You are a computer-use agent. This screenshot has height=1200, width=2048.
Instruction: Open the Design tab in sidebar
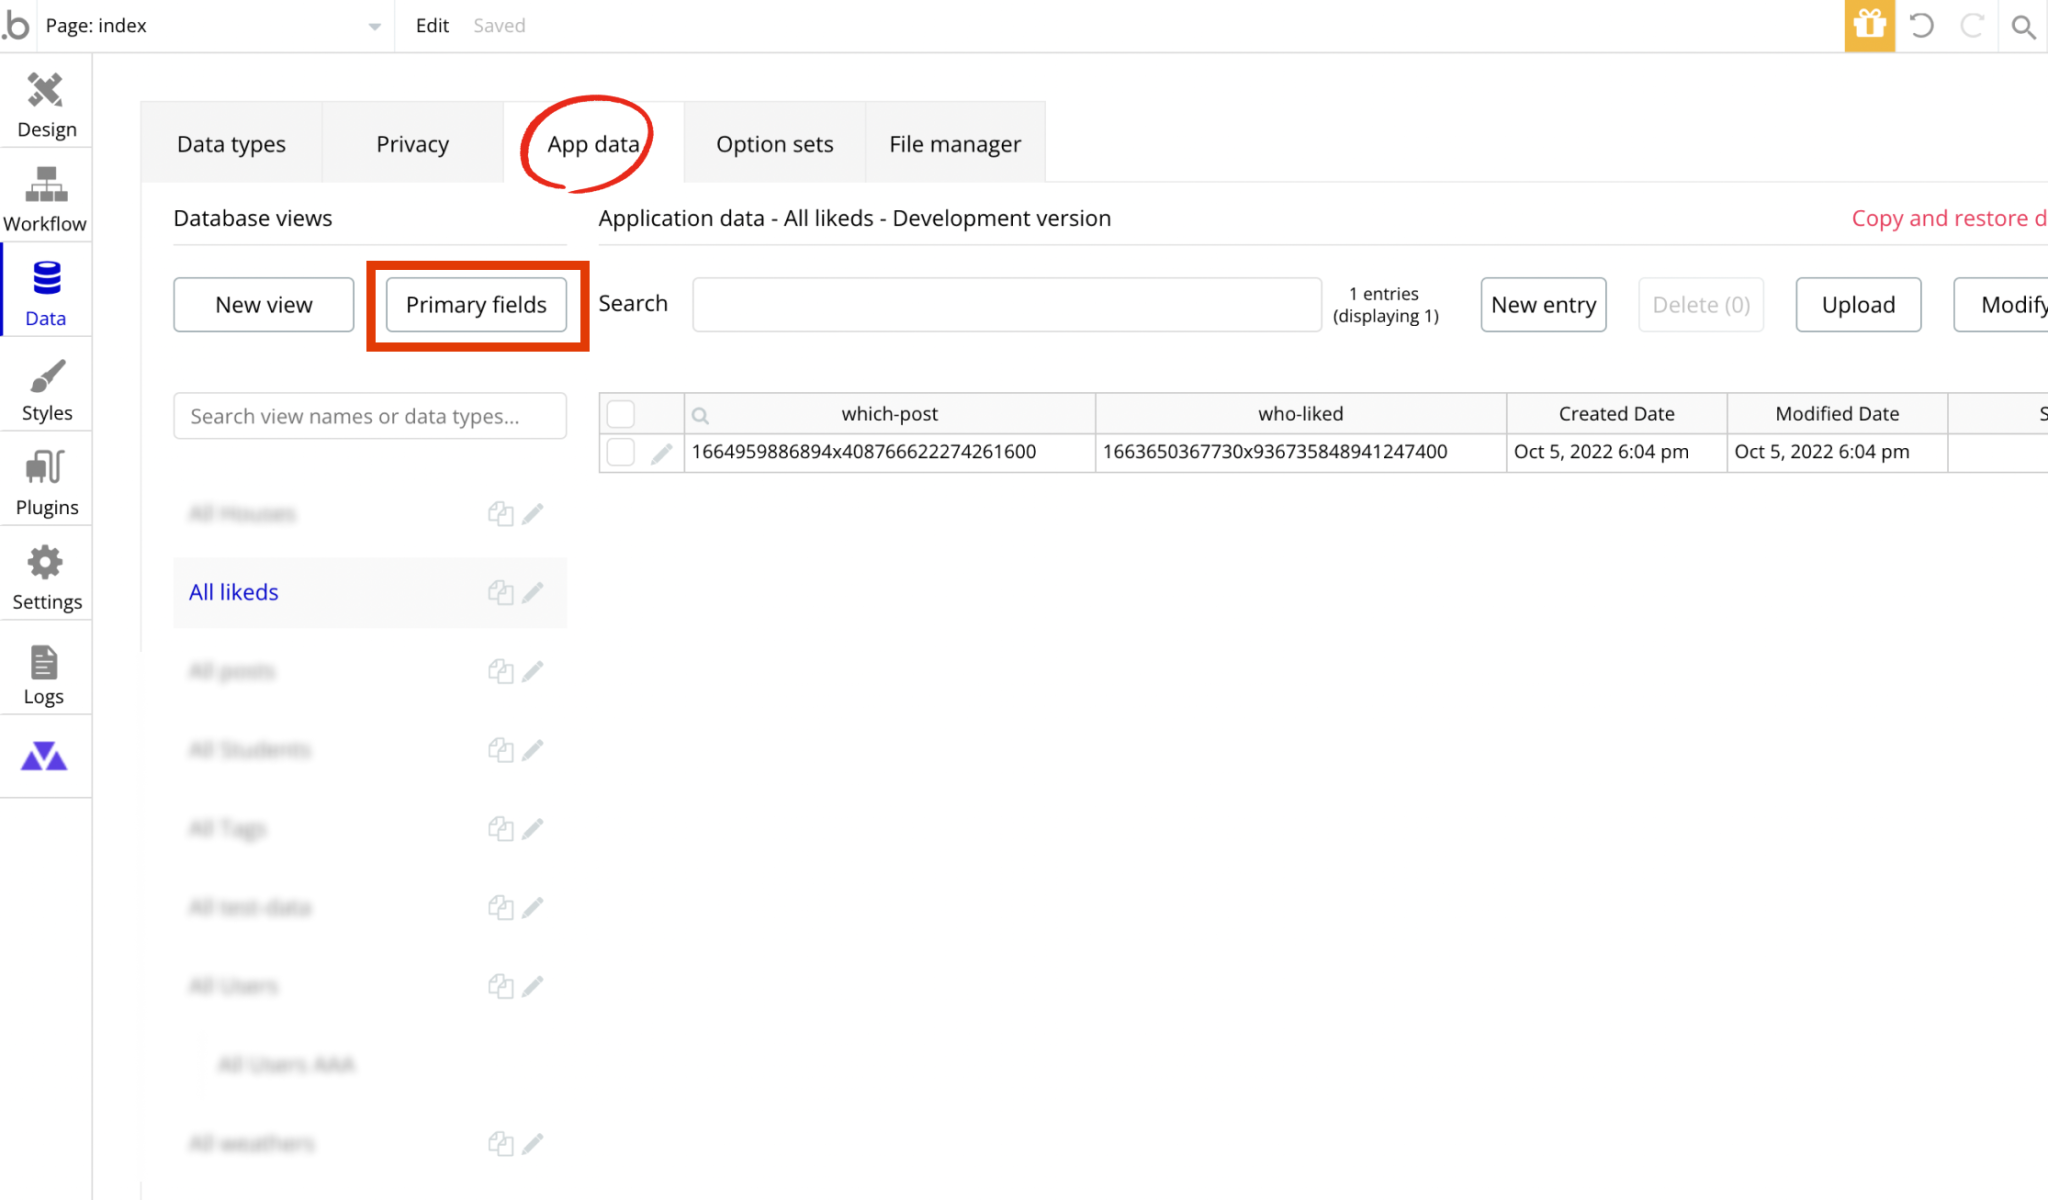[x=46, y=104]
